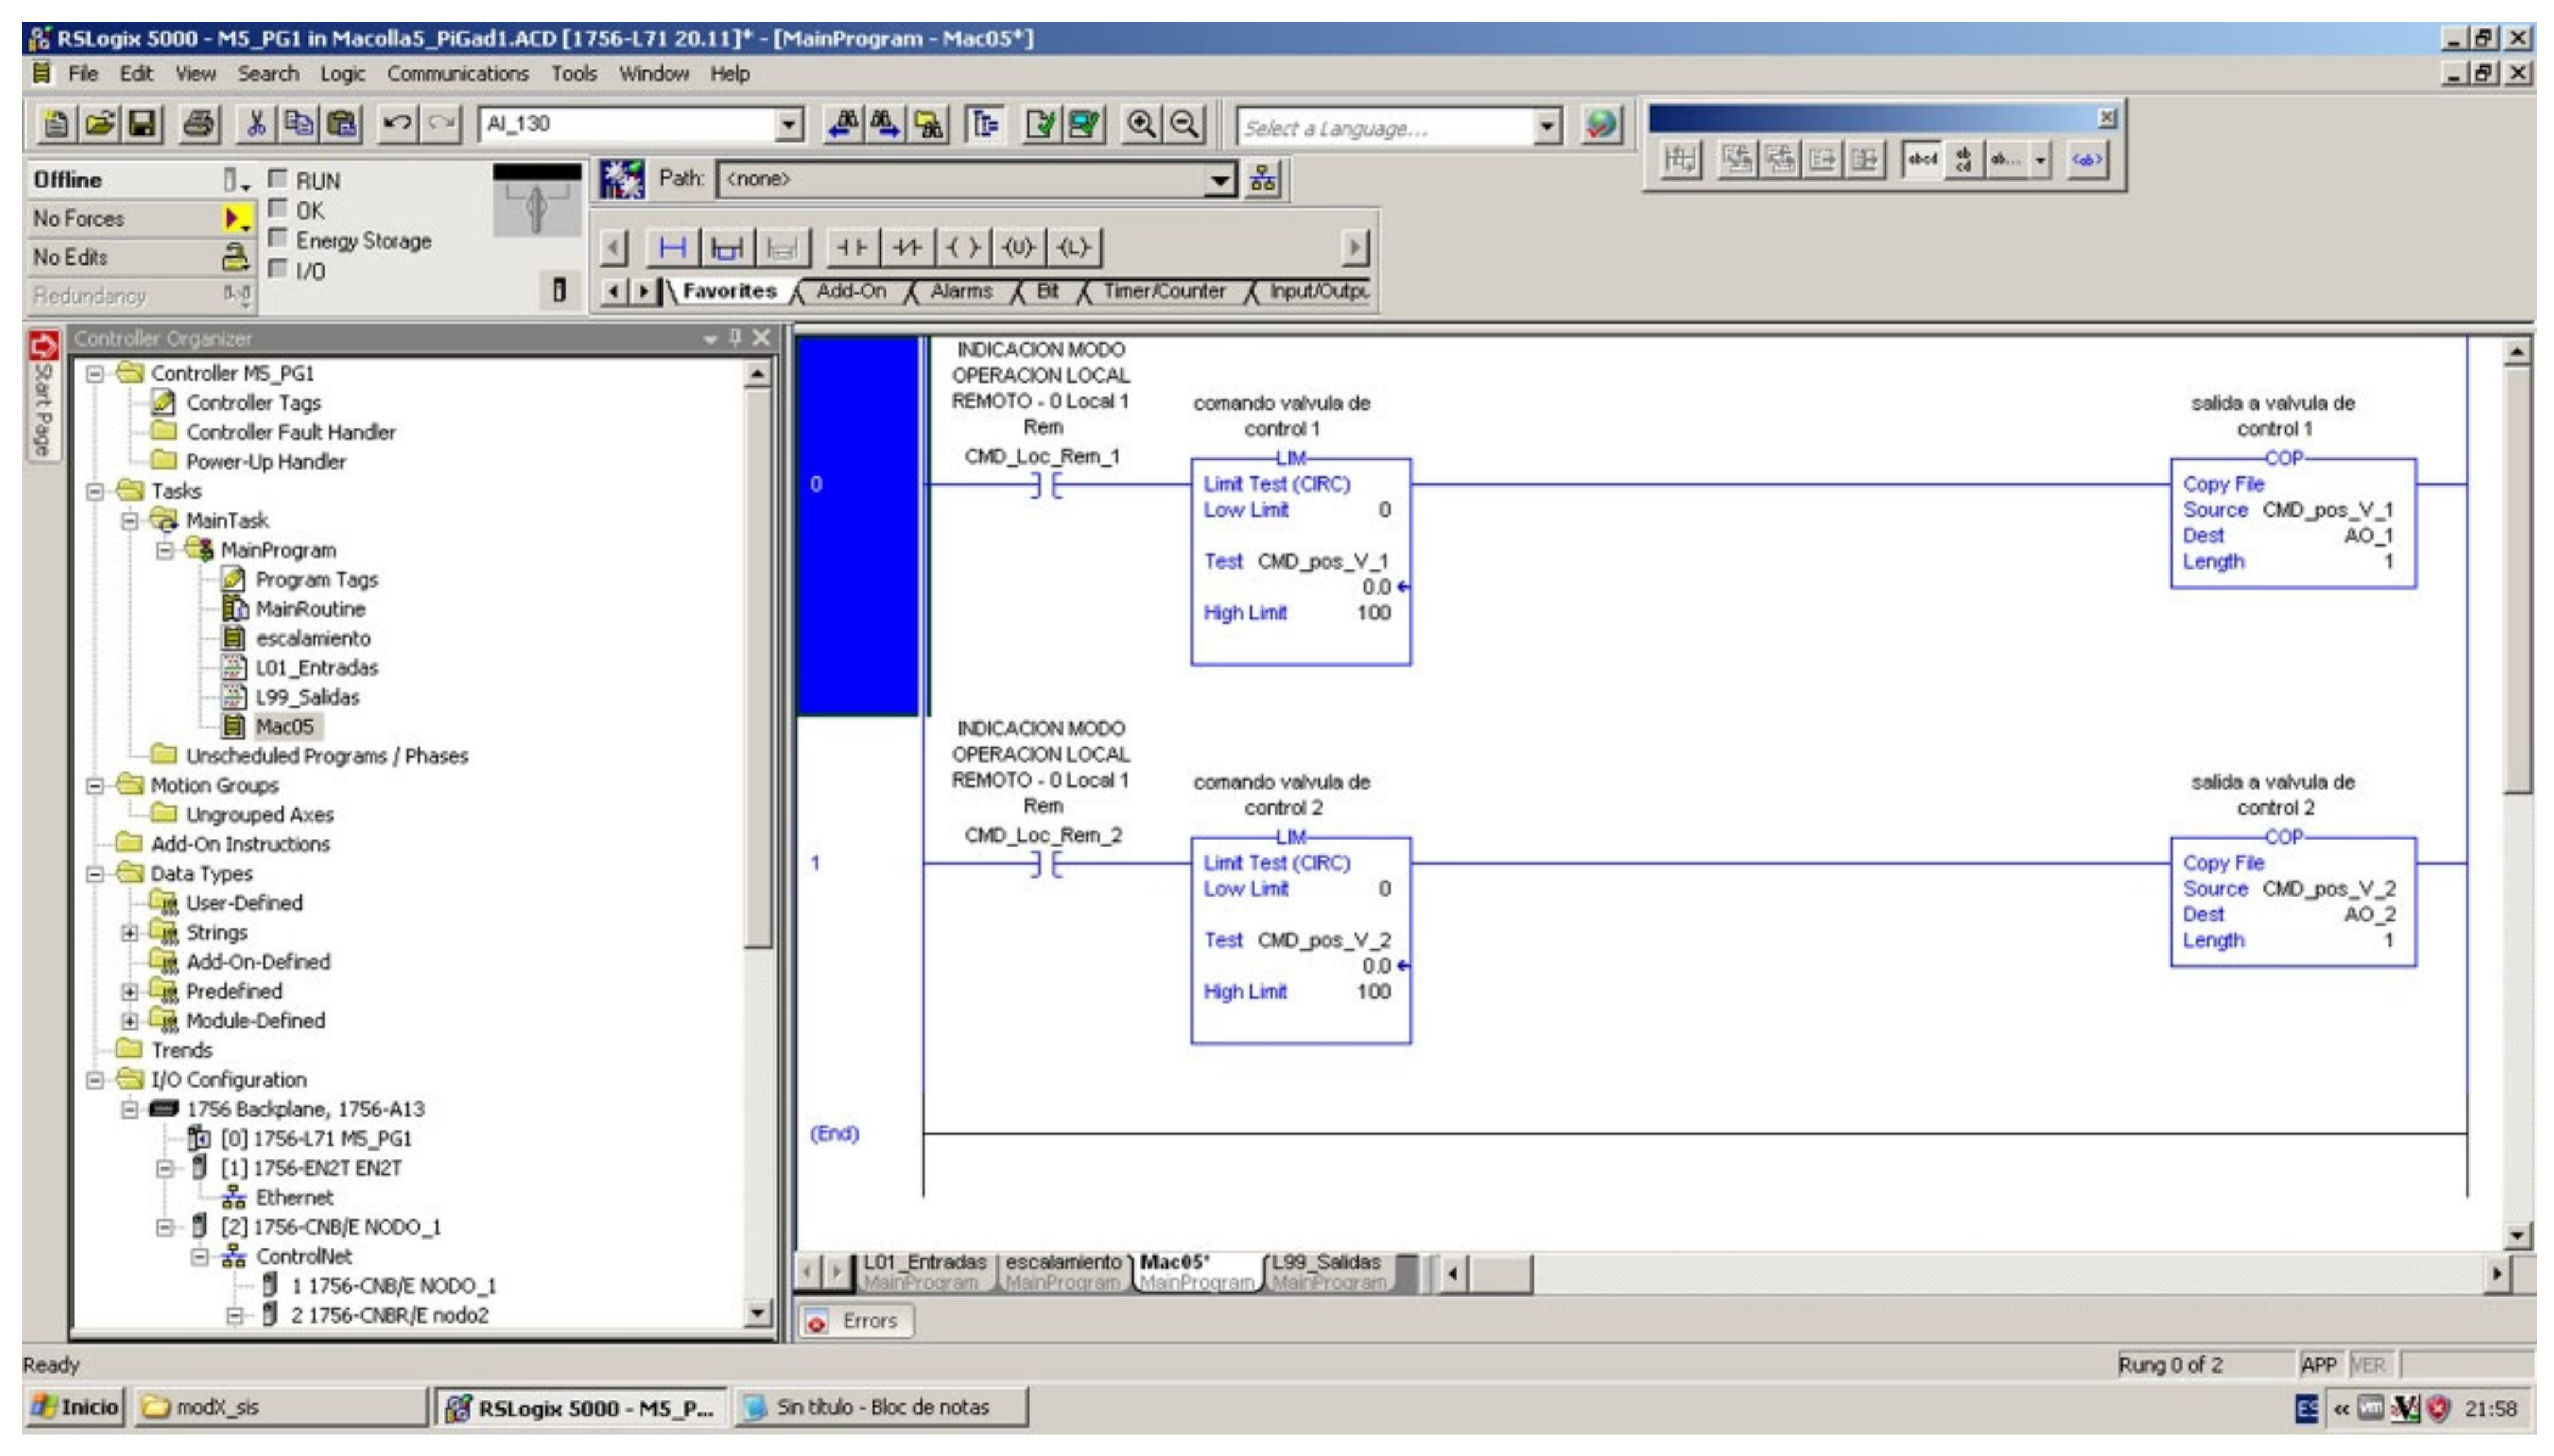Zoom in on the ladder view
The height and width of the screenshot is (1456, 2554).
tap(1141, 124)
